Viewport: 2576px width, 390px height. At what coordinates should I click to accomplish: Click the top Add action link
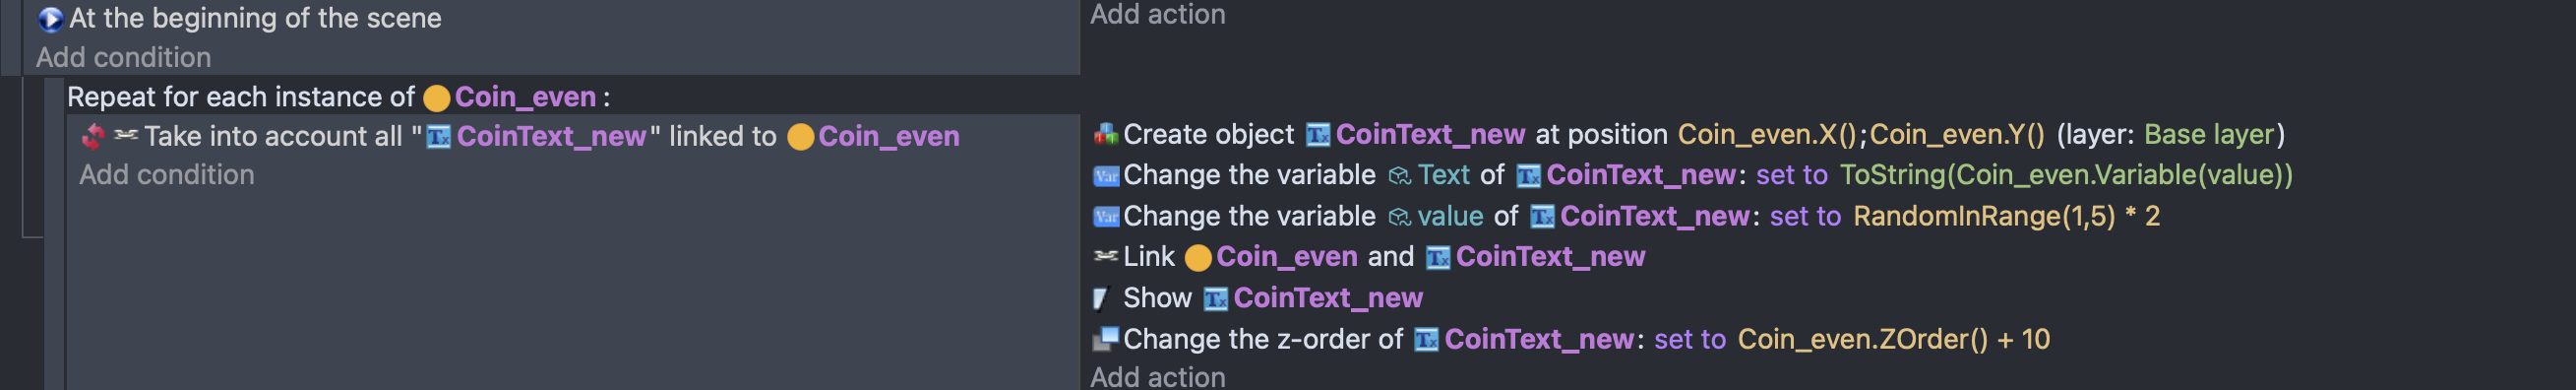coord(1157,14)
